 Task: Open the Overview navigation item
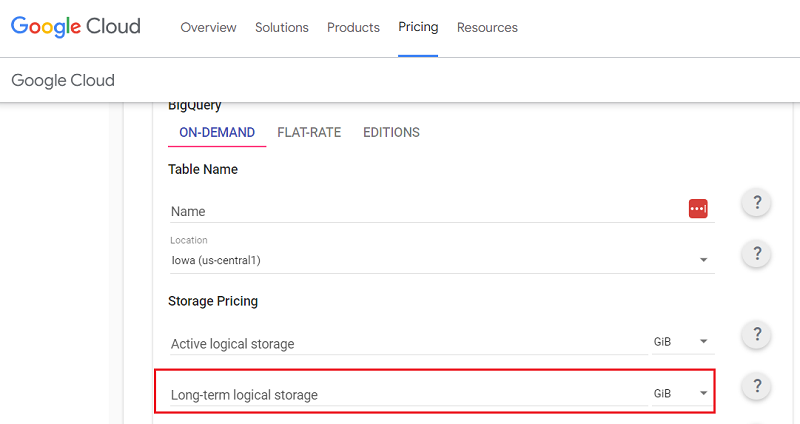pos(208,28)
